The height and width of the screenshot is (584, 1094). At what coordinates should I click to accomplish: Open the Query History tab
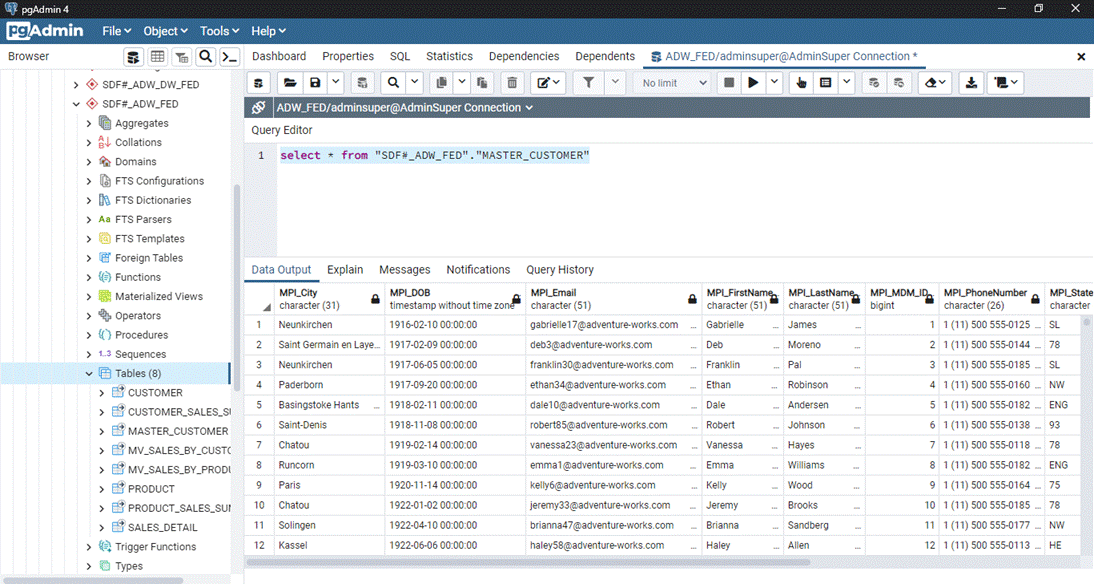(x=560, y=270)
